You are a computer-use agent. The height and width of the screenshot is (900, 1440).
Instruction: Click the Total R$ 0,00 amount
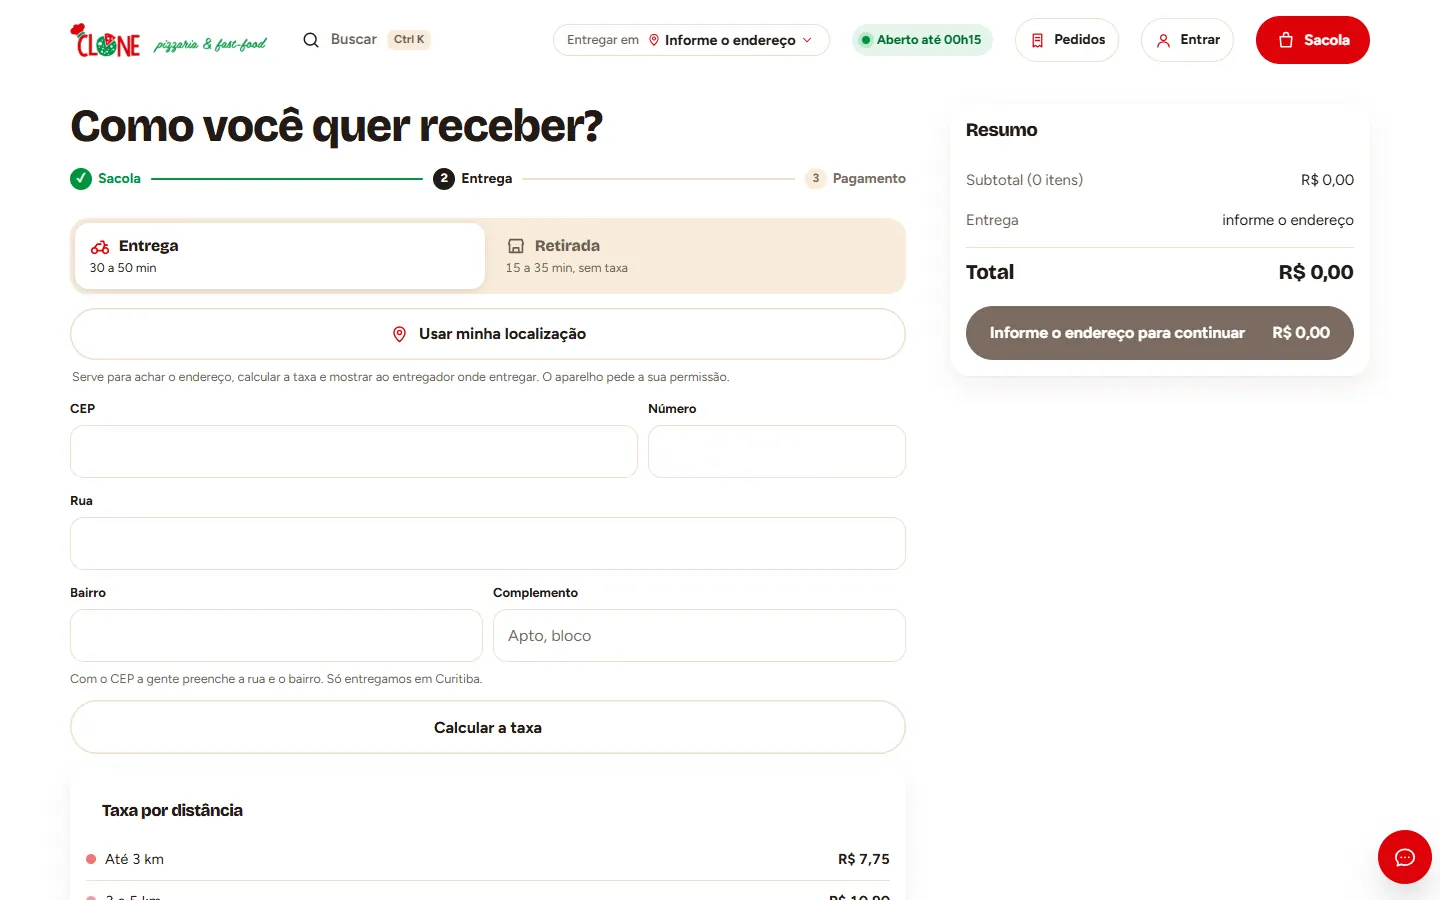[x=1316, y=272]
